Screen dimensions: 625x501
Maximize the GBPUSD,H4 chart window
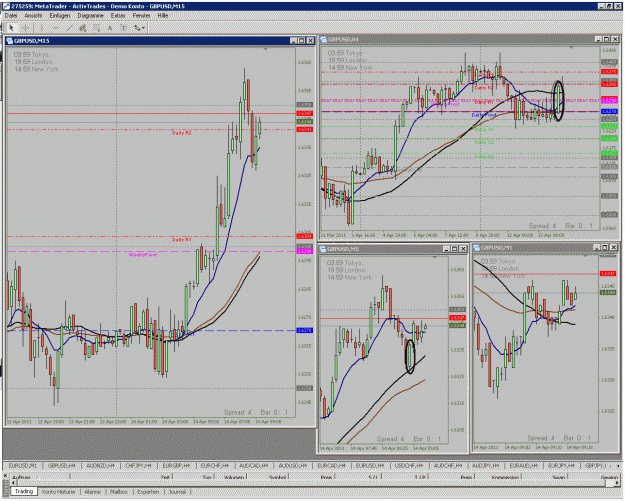pos(607,39)
